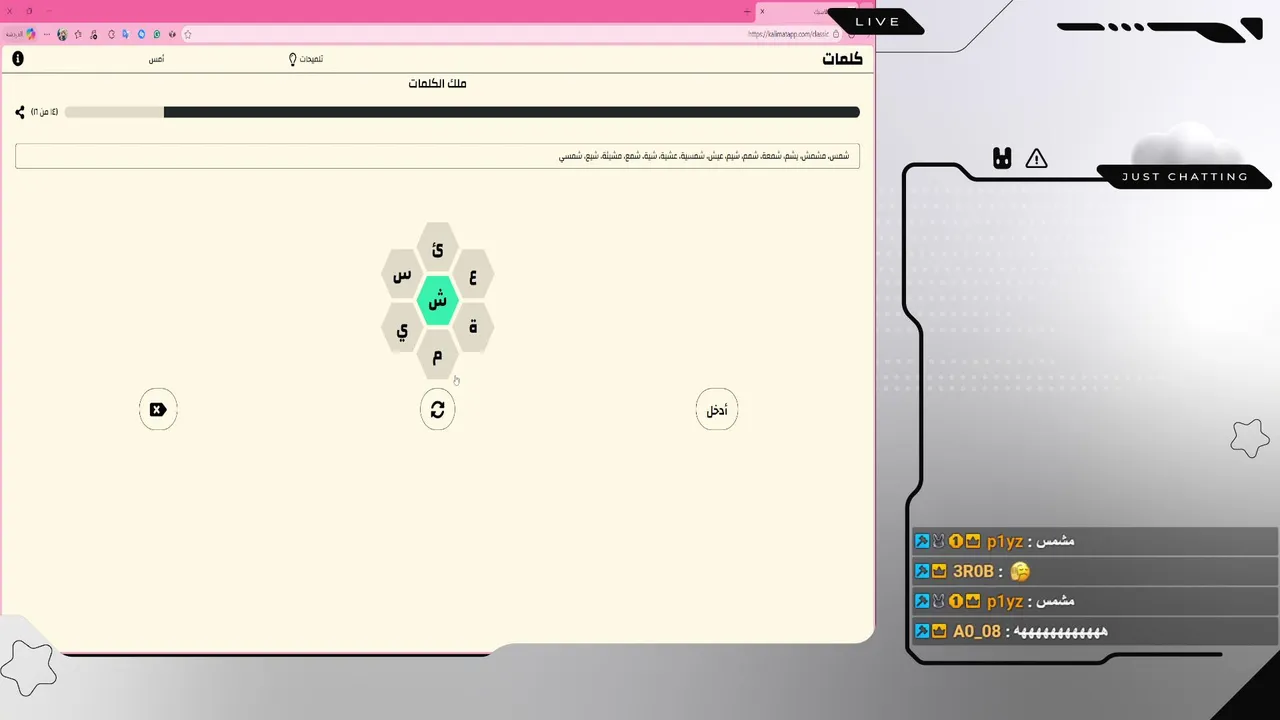Select the ي letter hexagon
Image resolution: width=1280 pixels, height=720 pixels.
click(402, 328)
